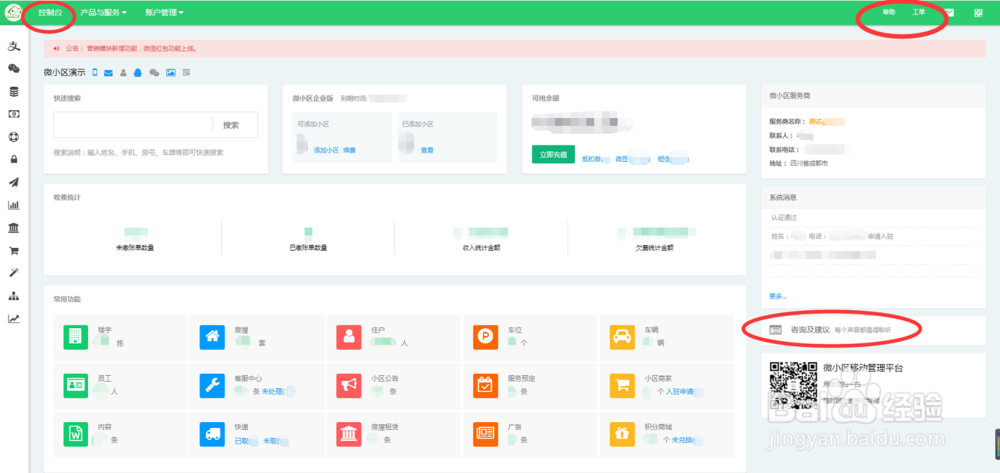Image resolution: width=1000 pixels, height=473 pixels.
Task: Click the QQ penguin icon beside 微小区演示
Action: (138, 73)
